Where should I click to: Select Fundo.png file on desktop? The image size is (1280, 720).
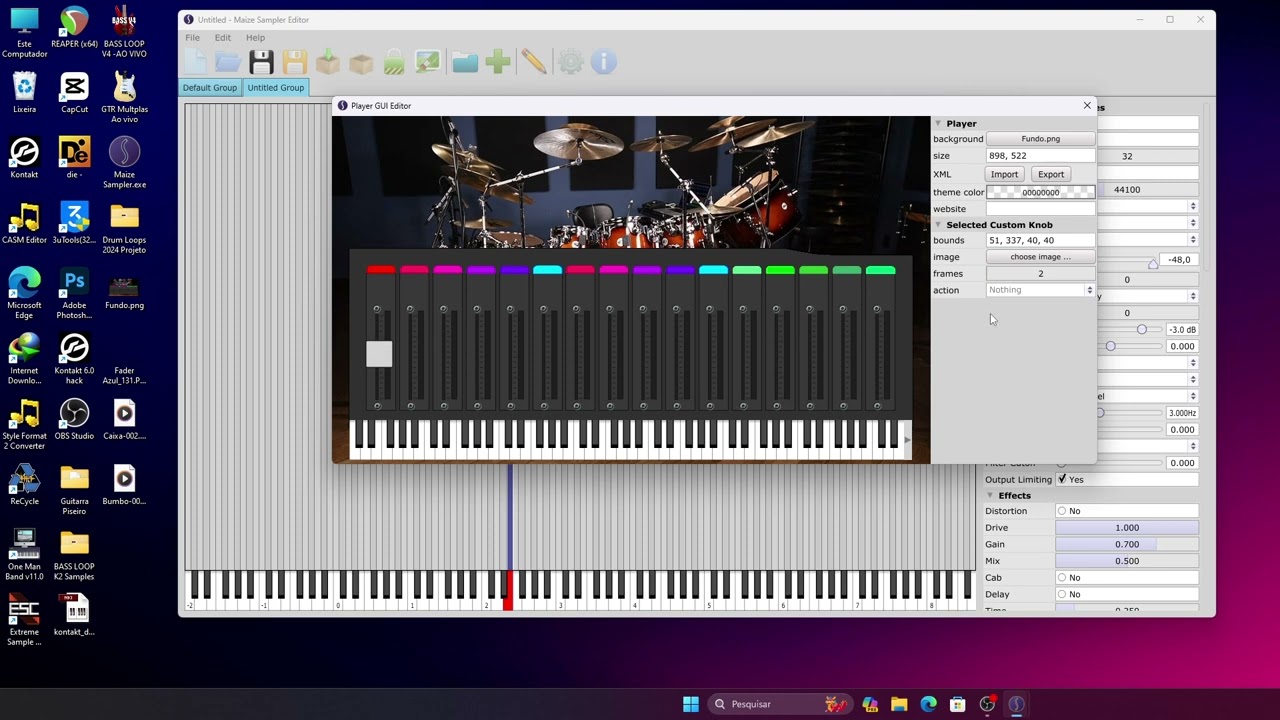click(x=124, y=290)
